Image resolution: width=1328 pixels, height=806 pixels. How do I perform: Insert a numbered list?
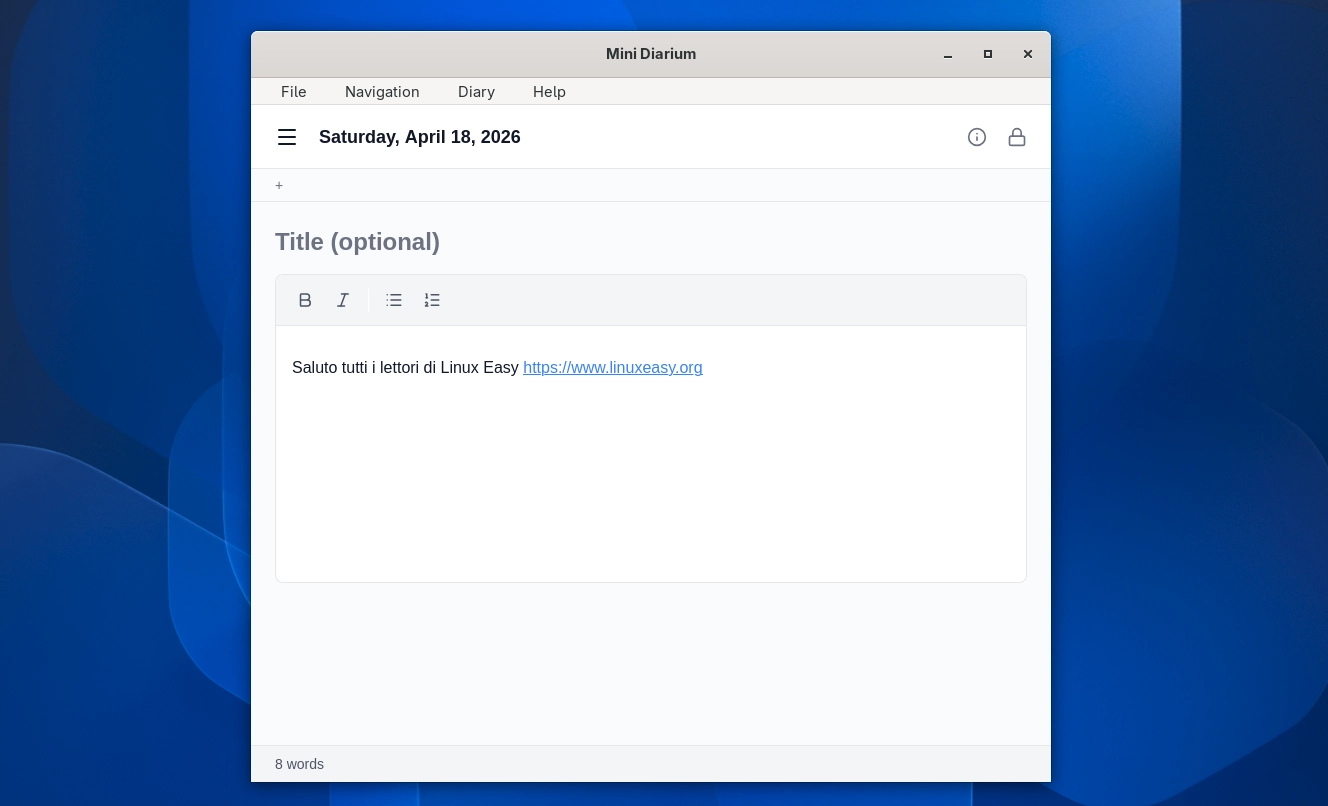pyautogui.click(x=432, y=300)
